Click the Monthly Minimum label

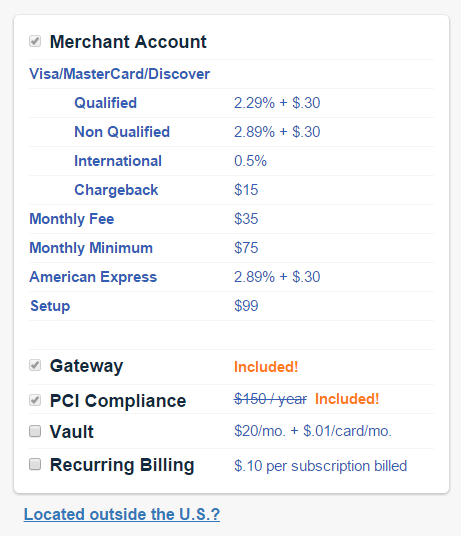[x=91, y=248]
